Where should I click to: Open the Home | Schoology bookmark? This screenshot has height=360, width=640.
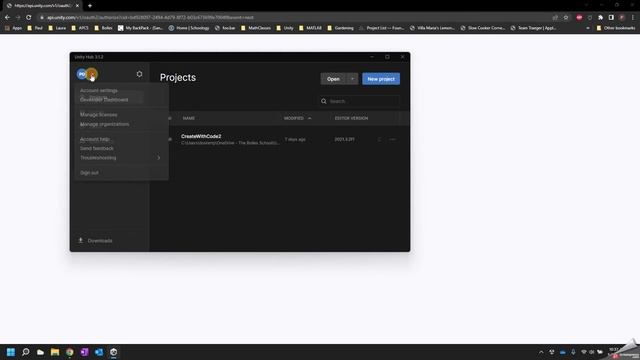(189, 28)
